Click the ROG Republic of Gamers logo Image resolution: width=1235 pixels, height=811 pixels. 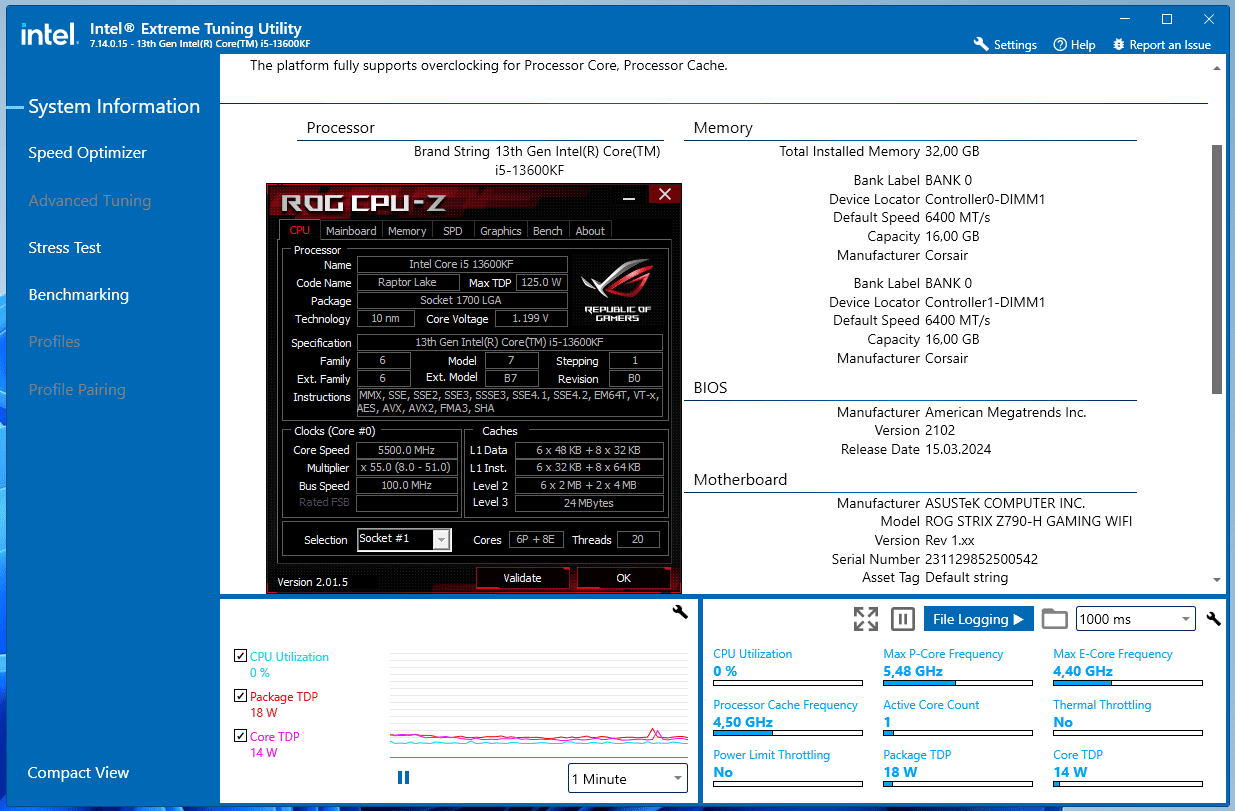point(617,289)
